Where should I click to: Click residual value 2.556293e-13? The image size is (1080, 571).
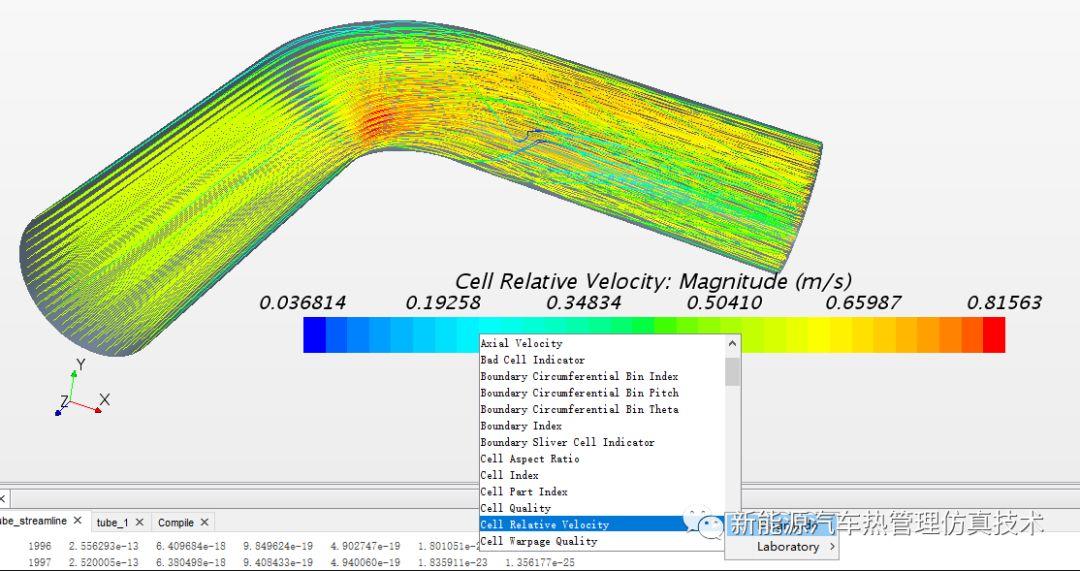click(x=103, y=546)
